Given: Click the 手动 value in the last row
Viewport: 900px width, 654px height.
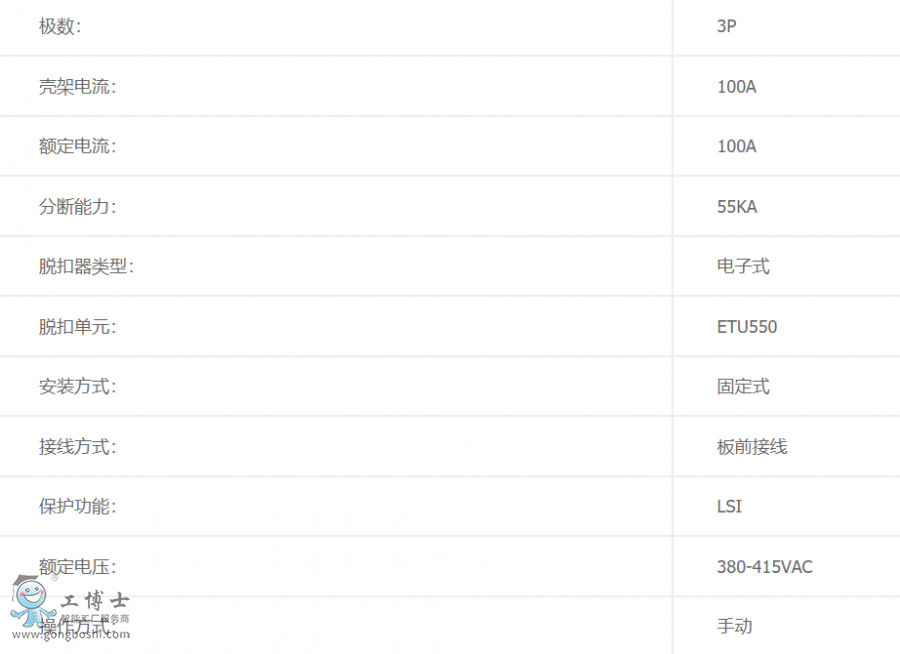Looking at the screenshot, I should (734, 627).
